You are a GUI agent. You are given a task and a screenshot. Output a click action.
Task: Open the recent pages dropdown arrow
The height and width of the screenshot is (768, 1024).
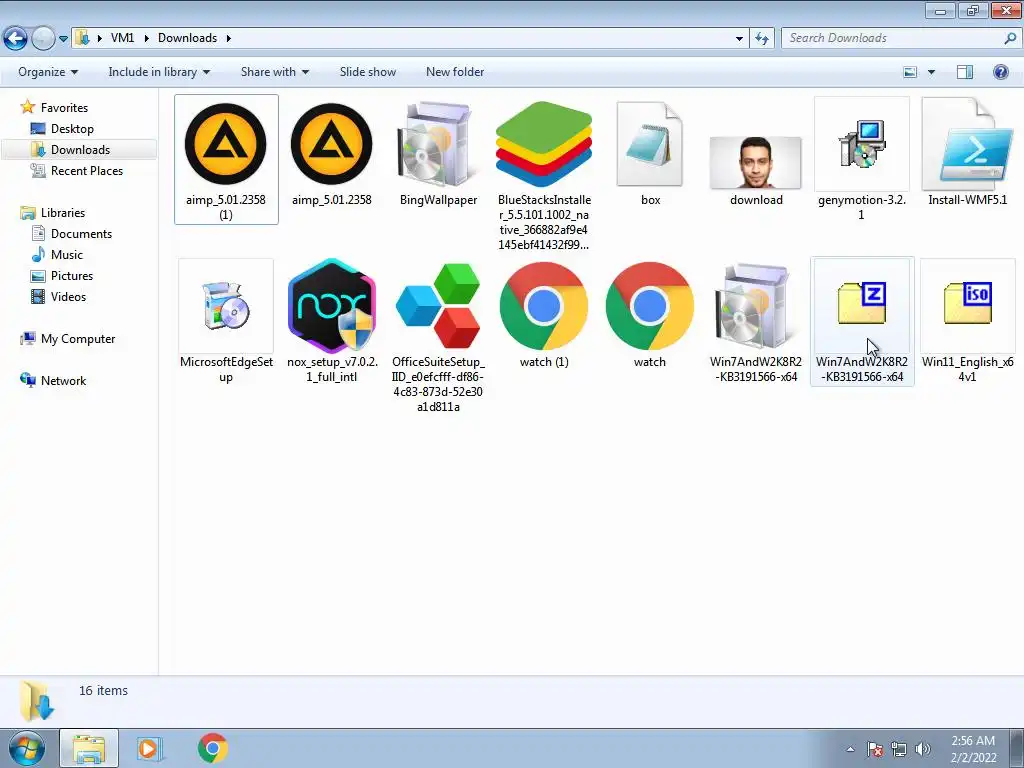click(63, 39)
